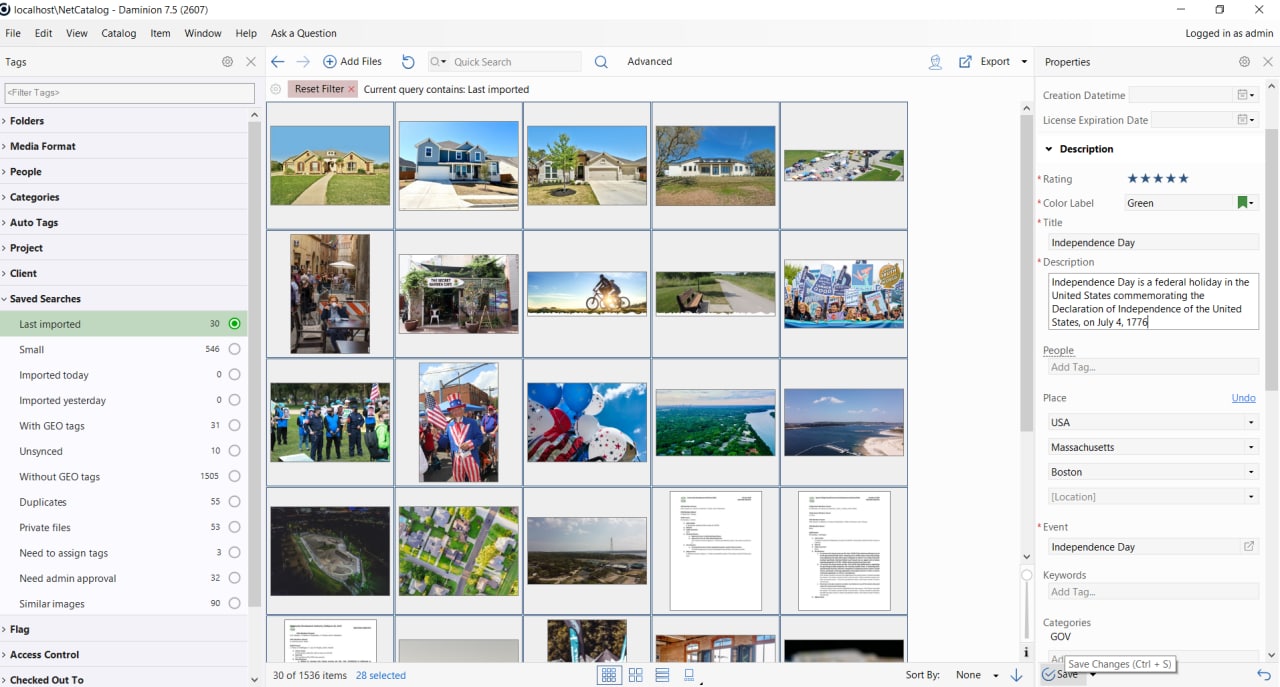Screen dimensions: 1280x687
Task: Open the Event link icon next to Independence Day
Action: [1249, 547]
